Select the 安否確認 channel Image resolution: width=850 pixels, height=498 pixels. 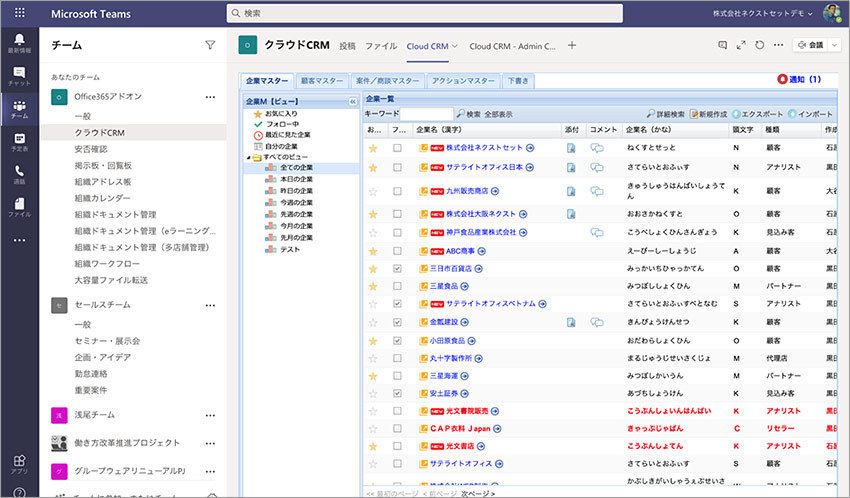click(91, 149)
